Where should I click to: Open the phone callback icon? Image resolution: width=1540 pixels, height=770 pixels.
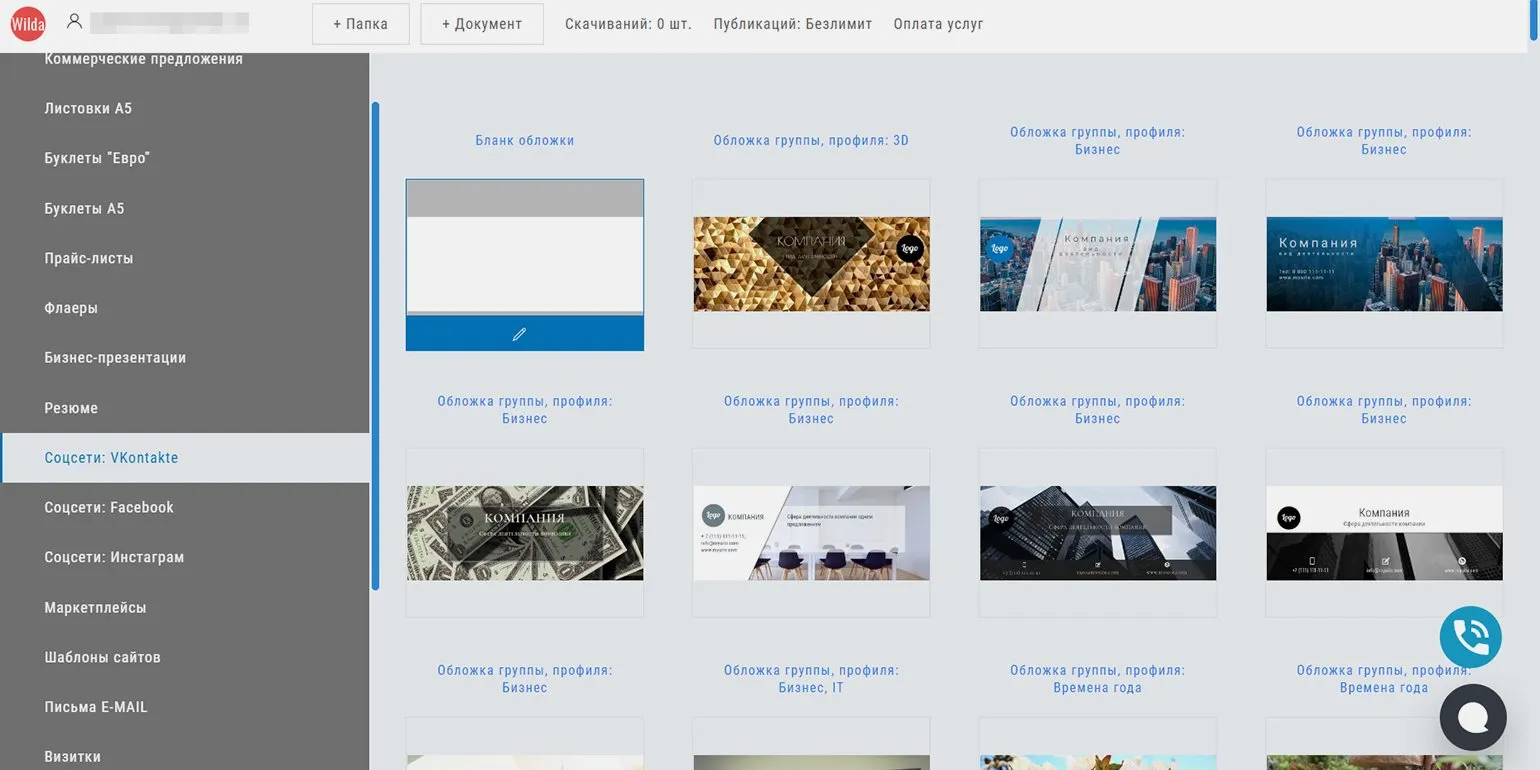point(1470,637)
